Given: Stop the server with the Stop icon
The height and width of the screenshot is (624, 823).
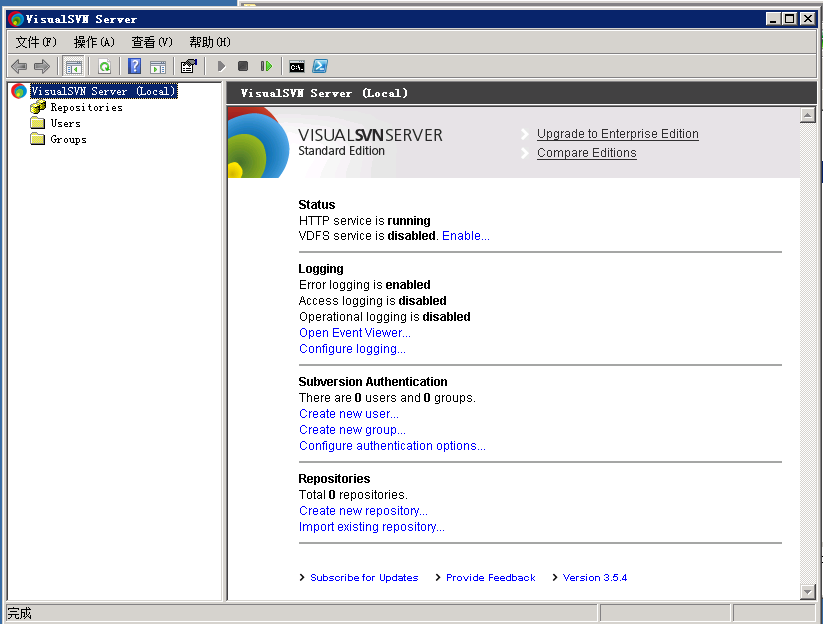Looking at the screenshot, I should 243,67.
